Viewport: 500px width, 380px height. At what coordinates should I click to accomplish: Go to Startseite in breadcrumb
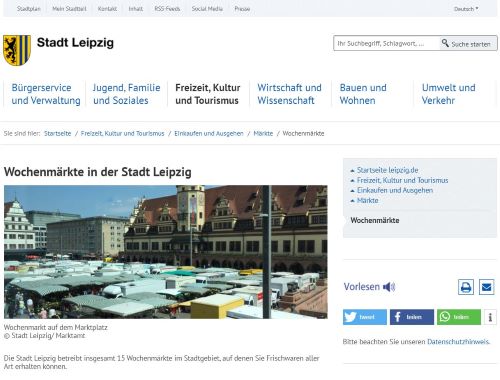pos(57,133)
